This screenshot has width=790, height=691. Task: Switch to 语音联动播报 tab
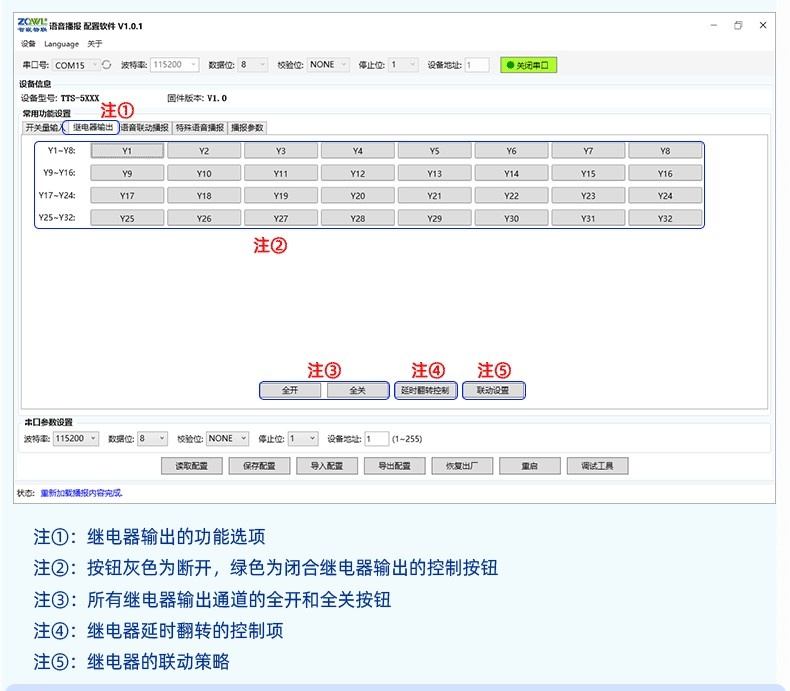coord(145,127)
